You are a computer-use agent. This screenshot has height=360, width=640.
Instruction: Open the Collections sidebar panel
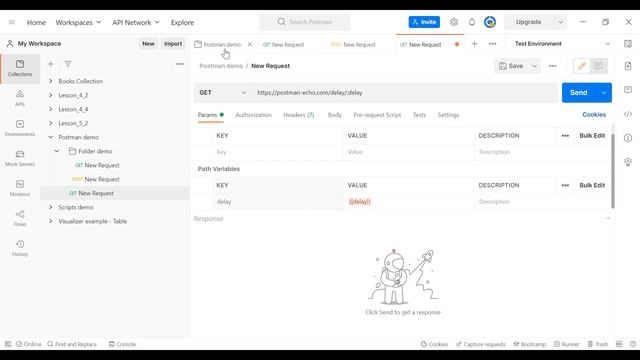coord(20,68)
